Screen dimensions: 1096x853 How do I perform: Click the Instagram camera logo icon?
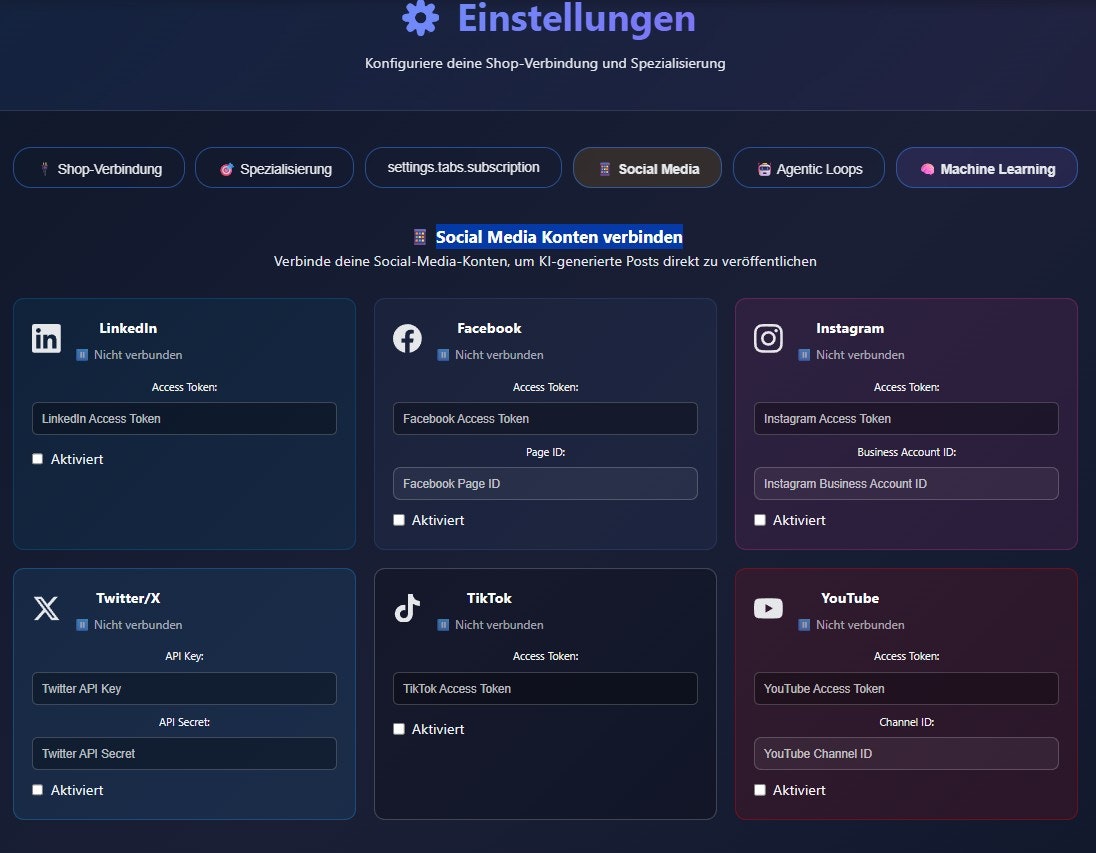[768, 338]
